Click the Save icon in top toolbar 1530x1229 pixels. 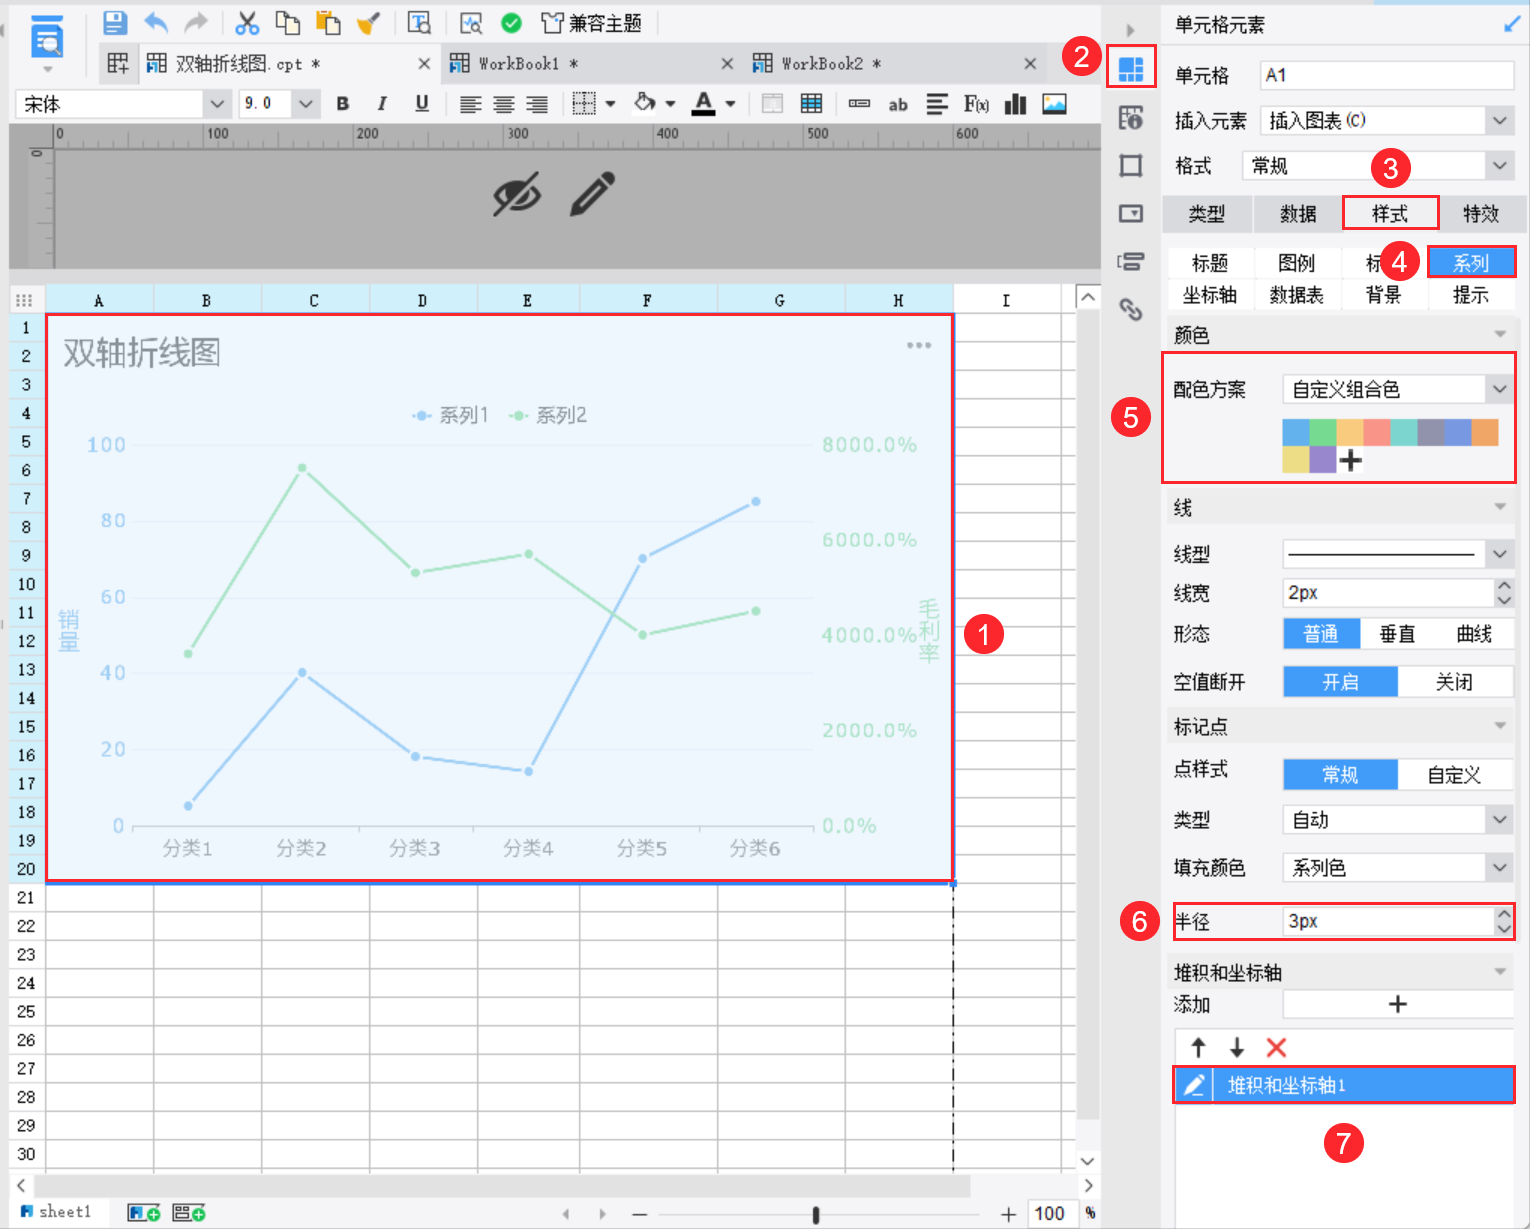[115, 22]
